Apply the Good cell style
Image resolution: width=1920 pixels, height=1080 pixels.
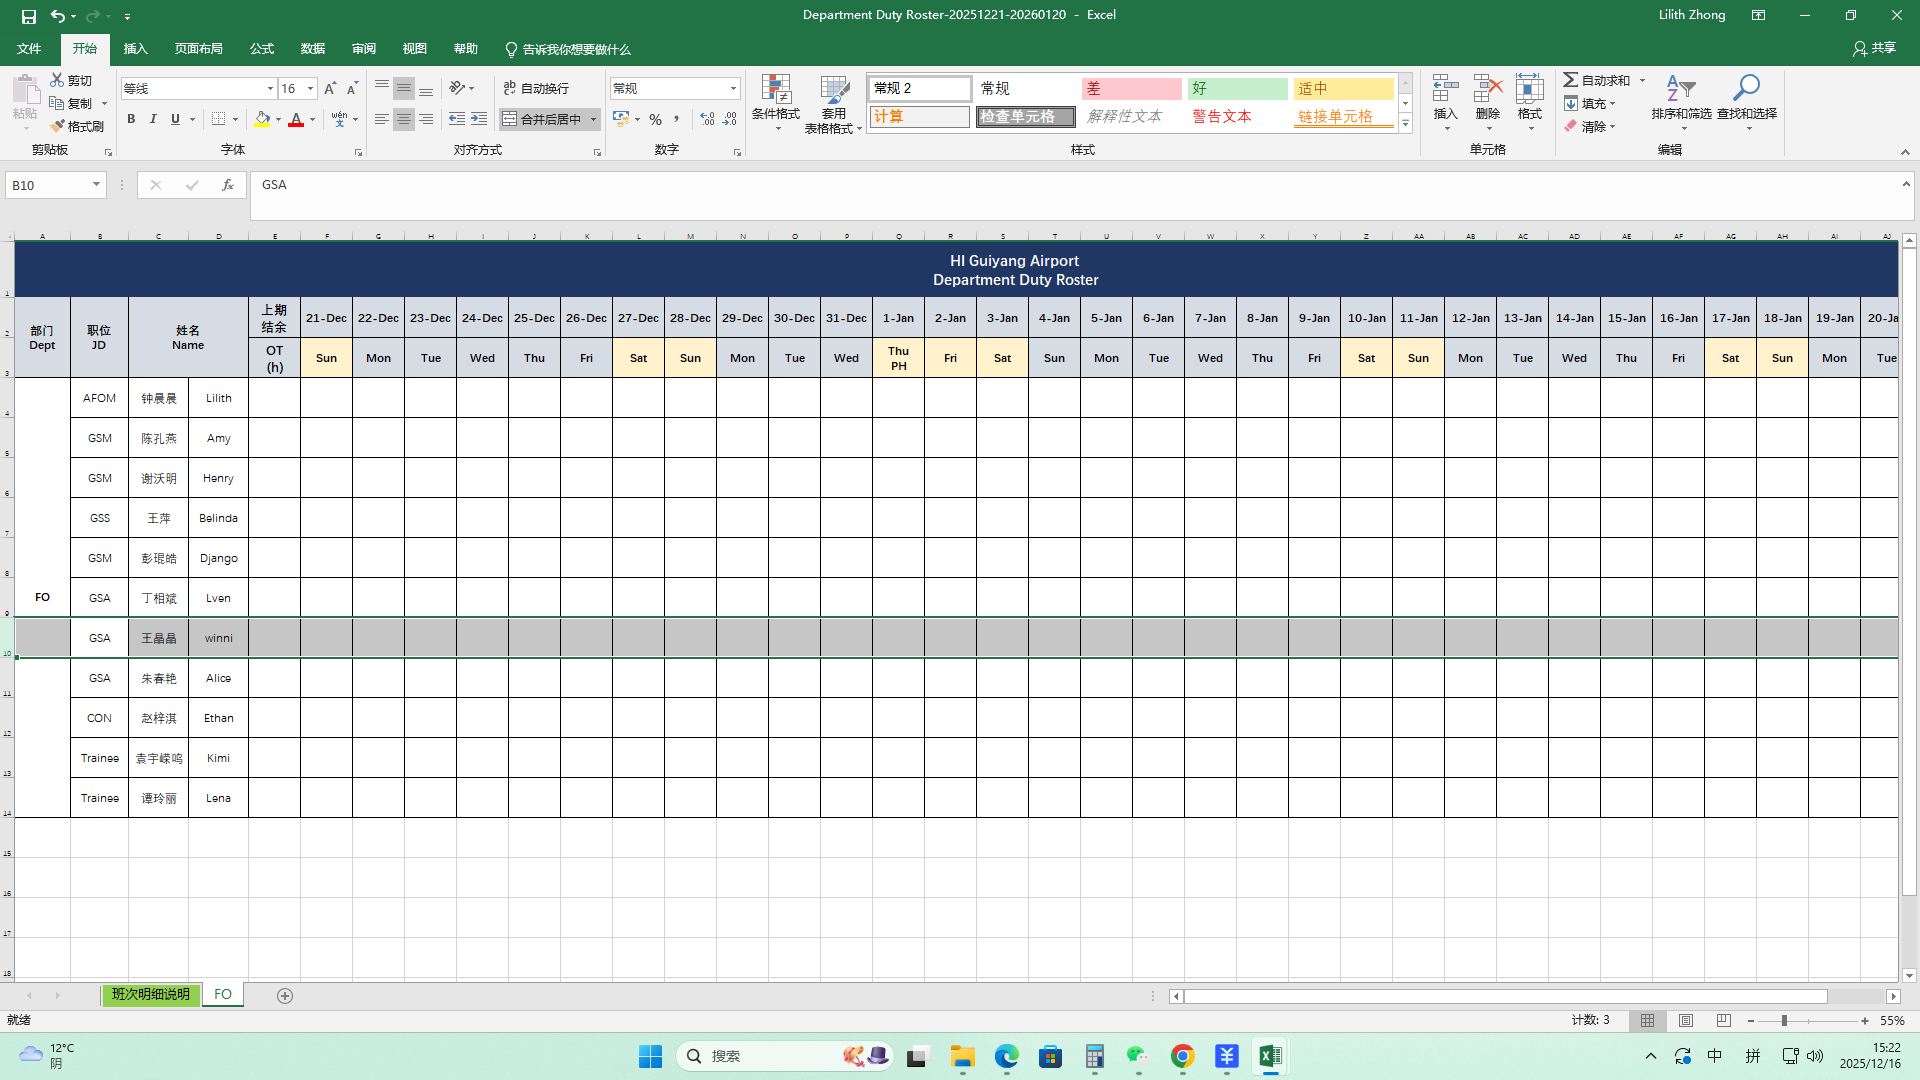(x=1237, y=89)
